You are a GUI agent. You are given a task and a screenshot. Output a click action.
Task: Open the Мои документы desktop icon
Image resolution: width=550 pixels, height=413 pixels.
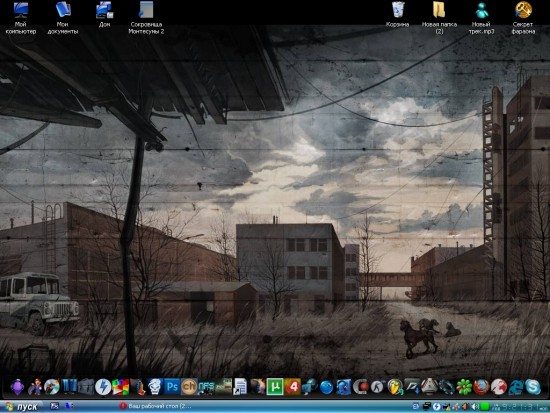pyautogui.click(x=63, y=18)
